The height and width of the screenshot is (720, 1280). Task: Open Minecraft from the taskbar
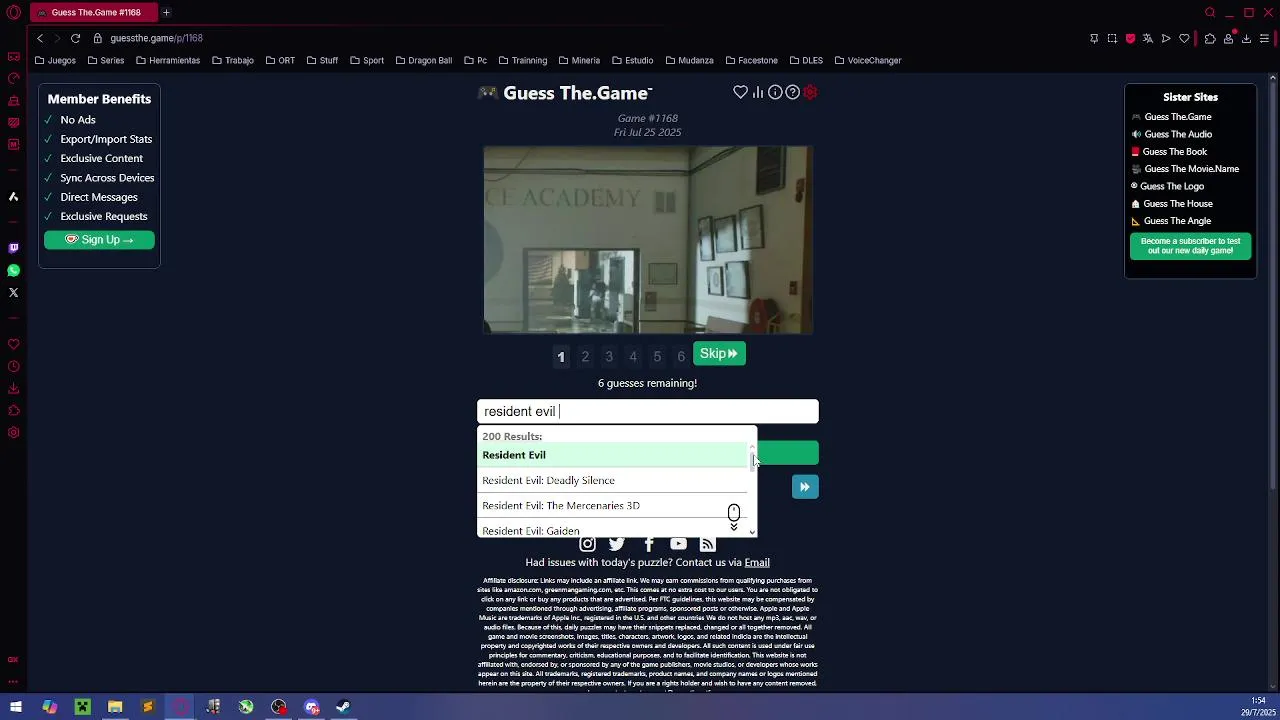[82, 707]
